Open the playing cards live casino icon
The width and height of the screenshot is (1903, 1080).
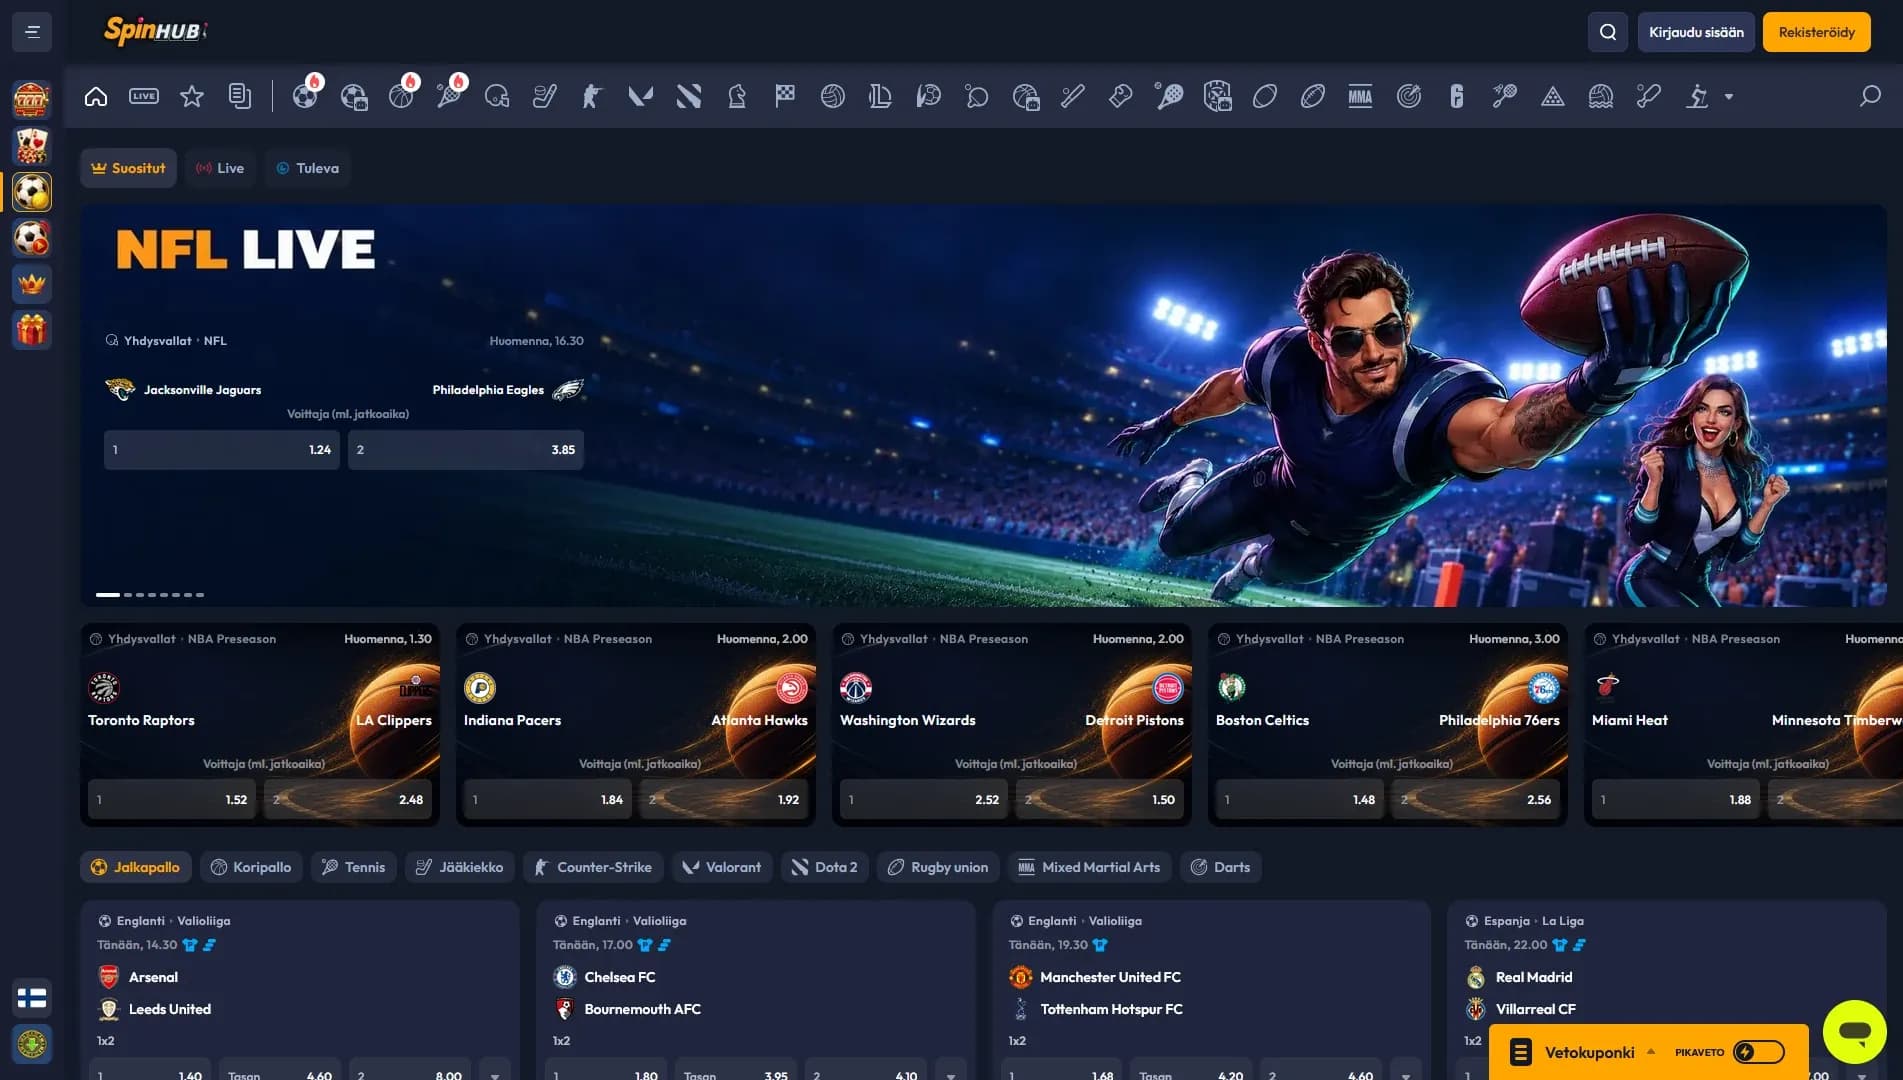(32, 146)
